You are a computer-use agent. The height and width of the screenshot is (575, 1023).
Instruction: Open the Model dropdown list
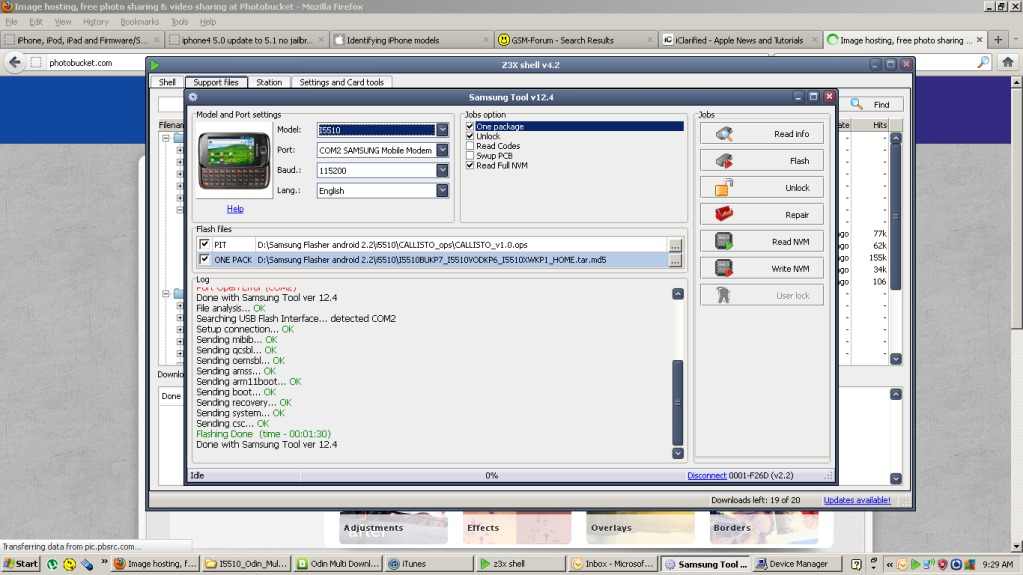click(442, 130)
